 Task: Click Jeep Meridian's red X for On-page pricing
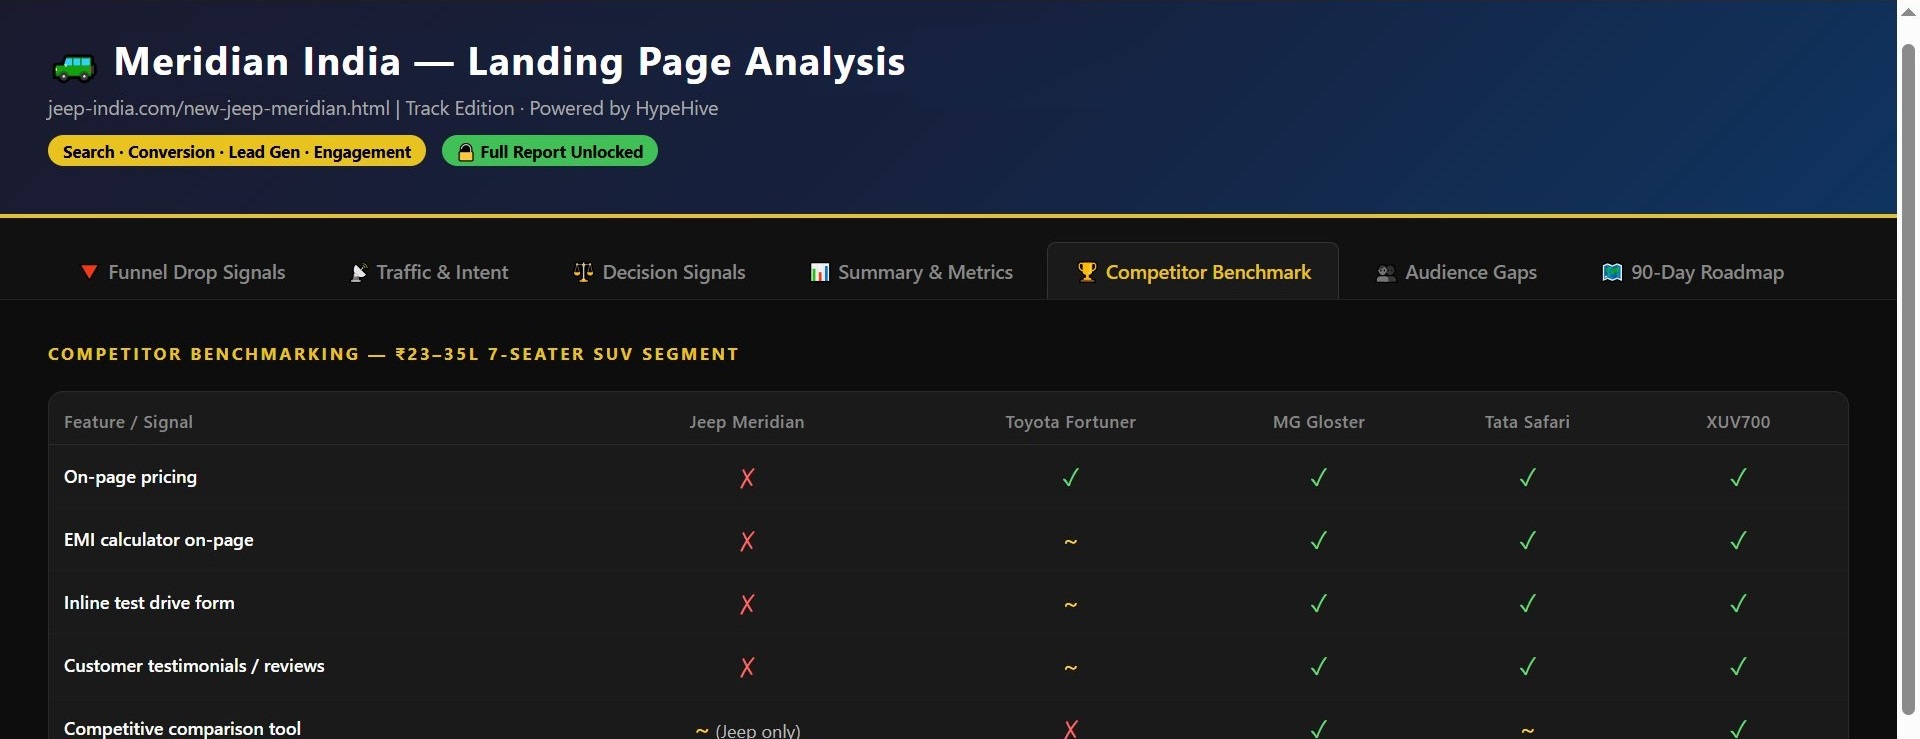[x=747, y=478]
